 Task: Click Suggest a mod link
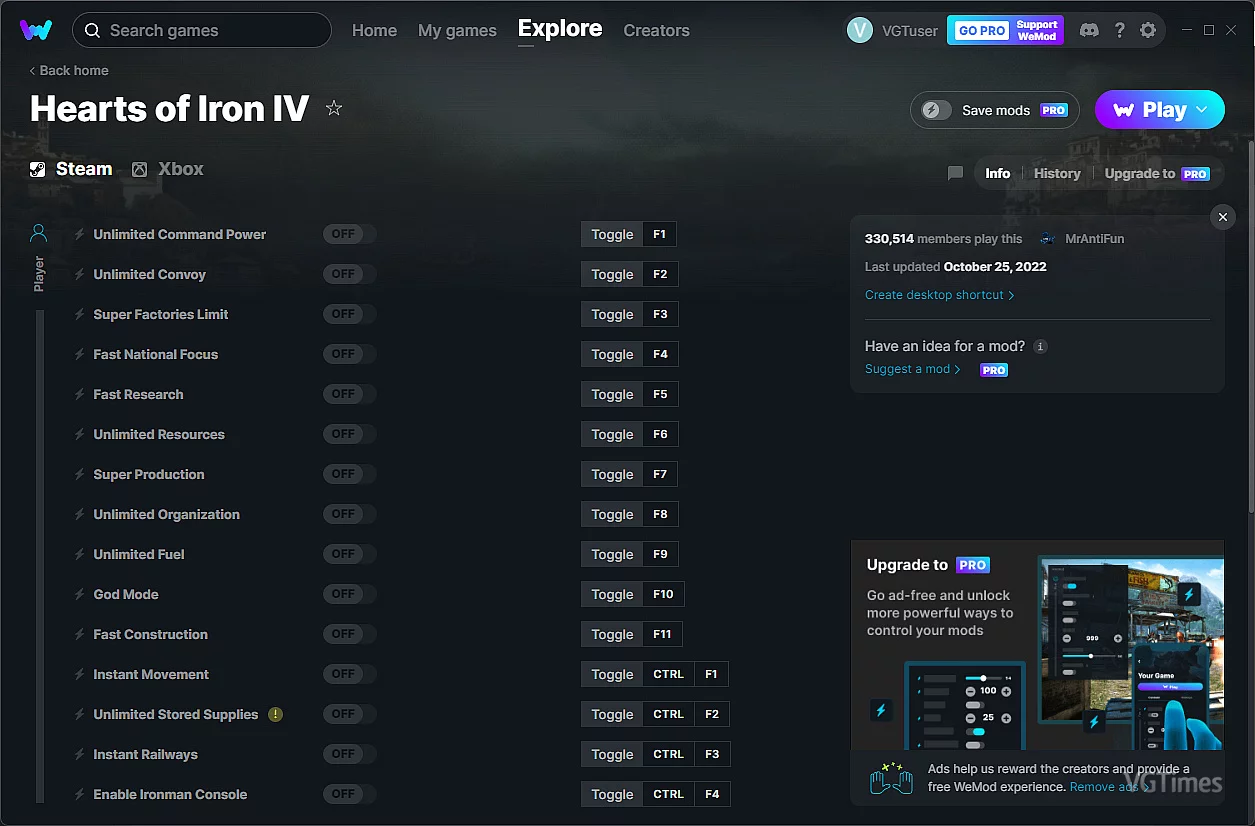pyautogui.click(x=913, y=369)
